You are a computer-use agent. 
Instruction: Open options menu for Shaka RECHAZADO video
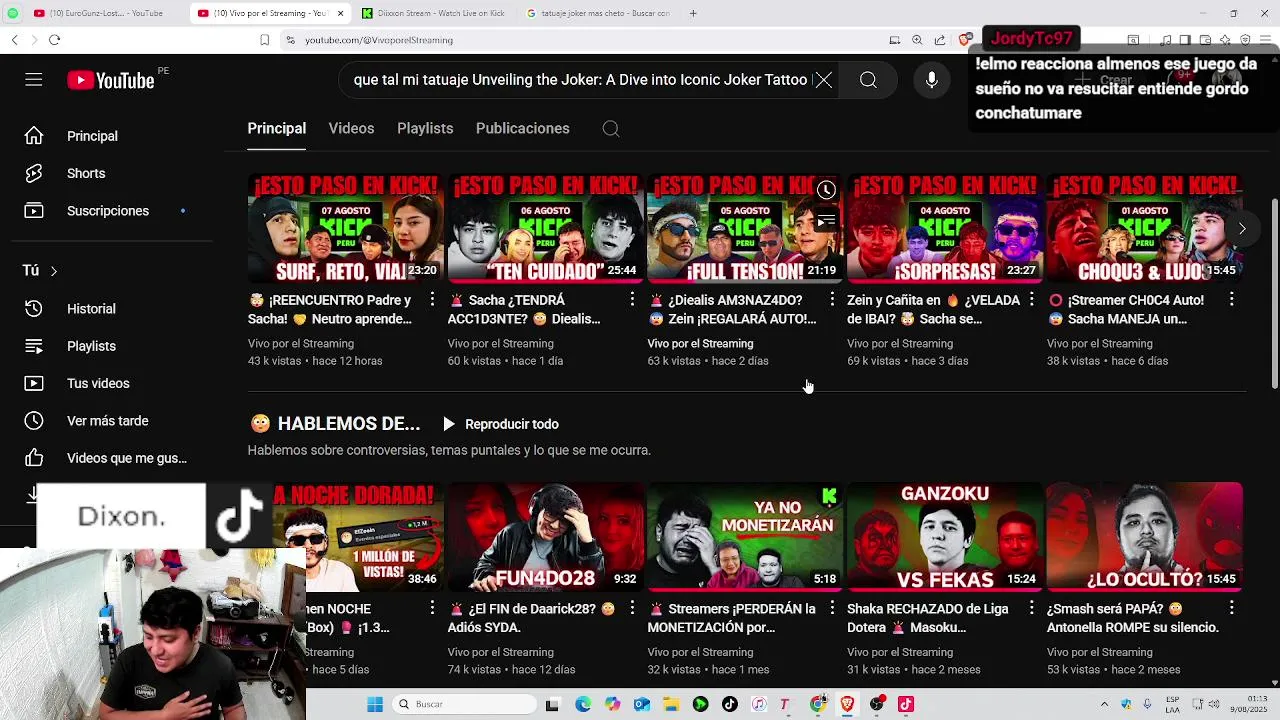[x=1032, y=608]
